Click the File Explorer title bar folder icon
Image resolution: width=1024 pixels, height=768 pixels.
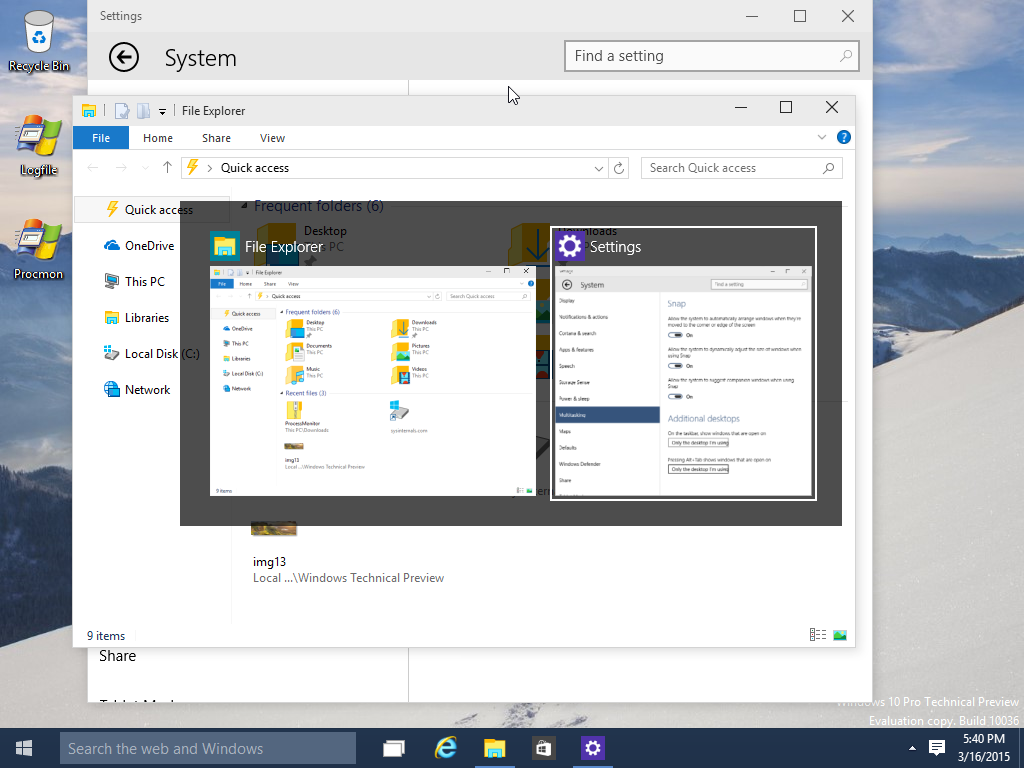89,110
